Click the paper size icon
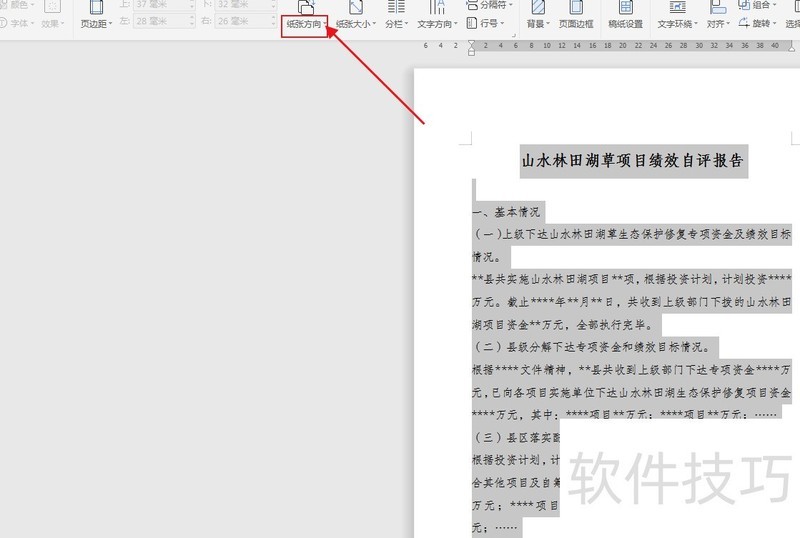The height and width of the screenshot is (538, 800). pos(356,7)
